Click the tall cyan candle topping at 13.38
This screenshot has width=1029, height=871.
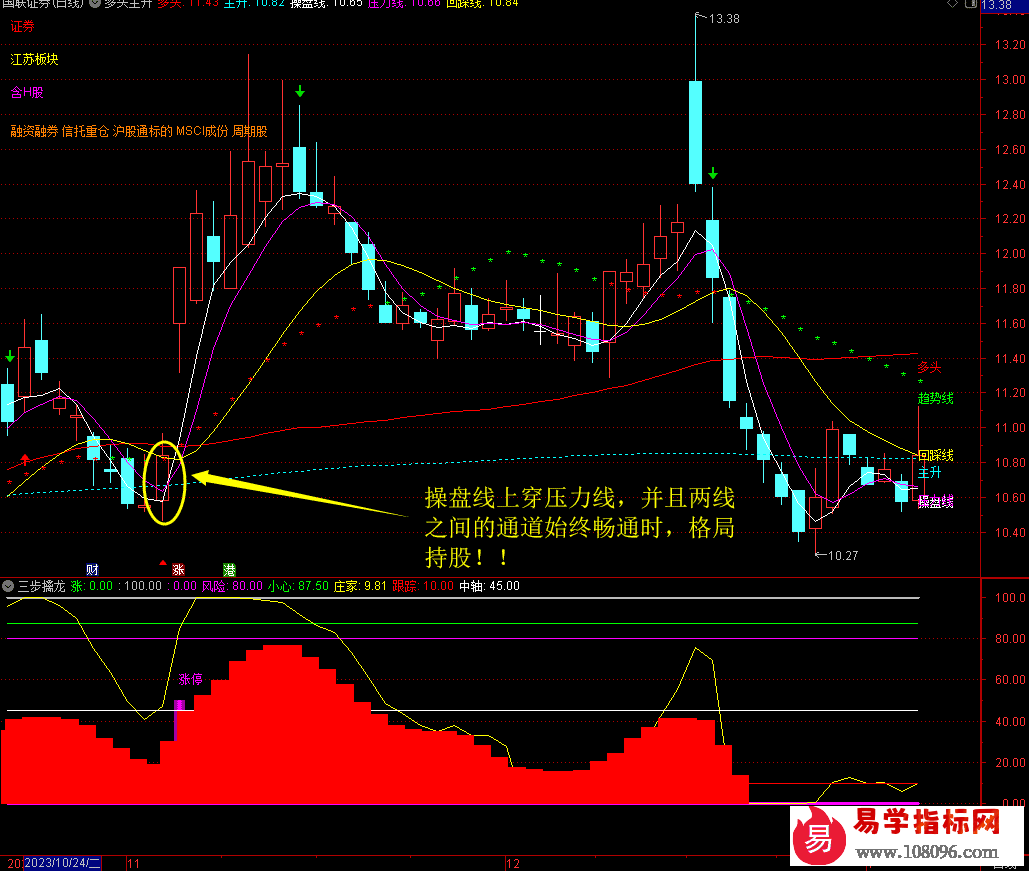[x=696, y=132]
